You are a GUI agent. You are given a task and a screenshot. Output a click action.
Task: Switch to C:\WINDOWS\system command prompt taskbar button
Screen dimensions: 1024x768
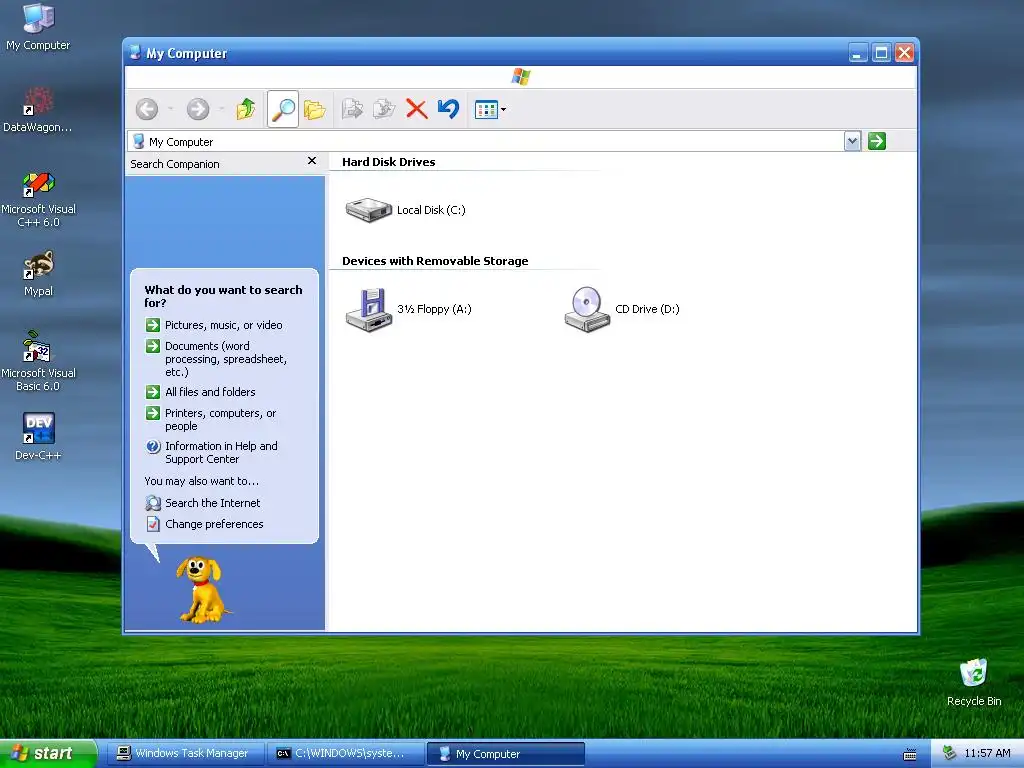344,754
